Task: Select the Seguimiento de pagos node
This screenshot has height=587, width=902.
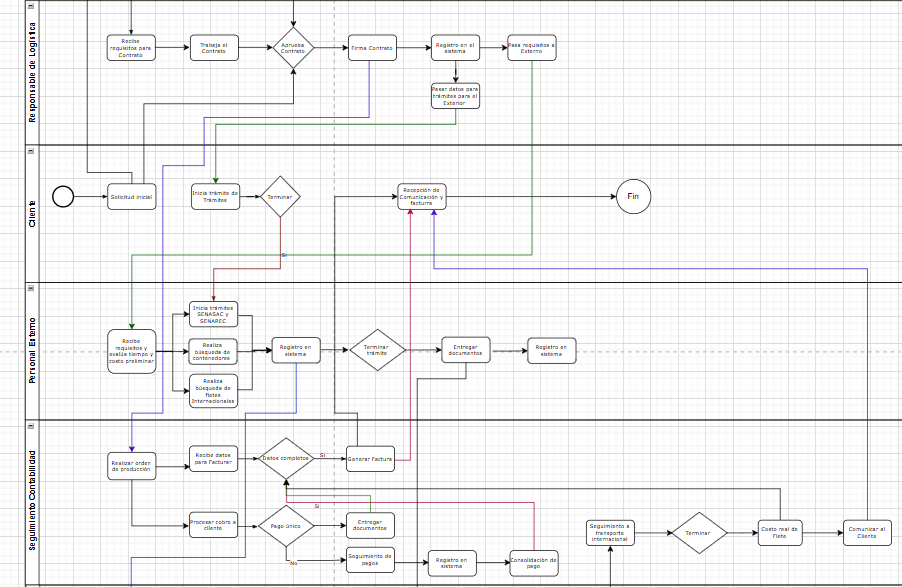Action: (369, 561)
